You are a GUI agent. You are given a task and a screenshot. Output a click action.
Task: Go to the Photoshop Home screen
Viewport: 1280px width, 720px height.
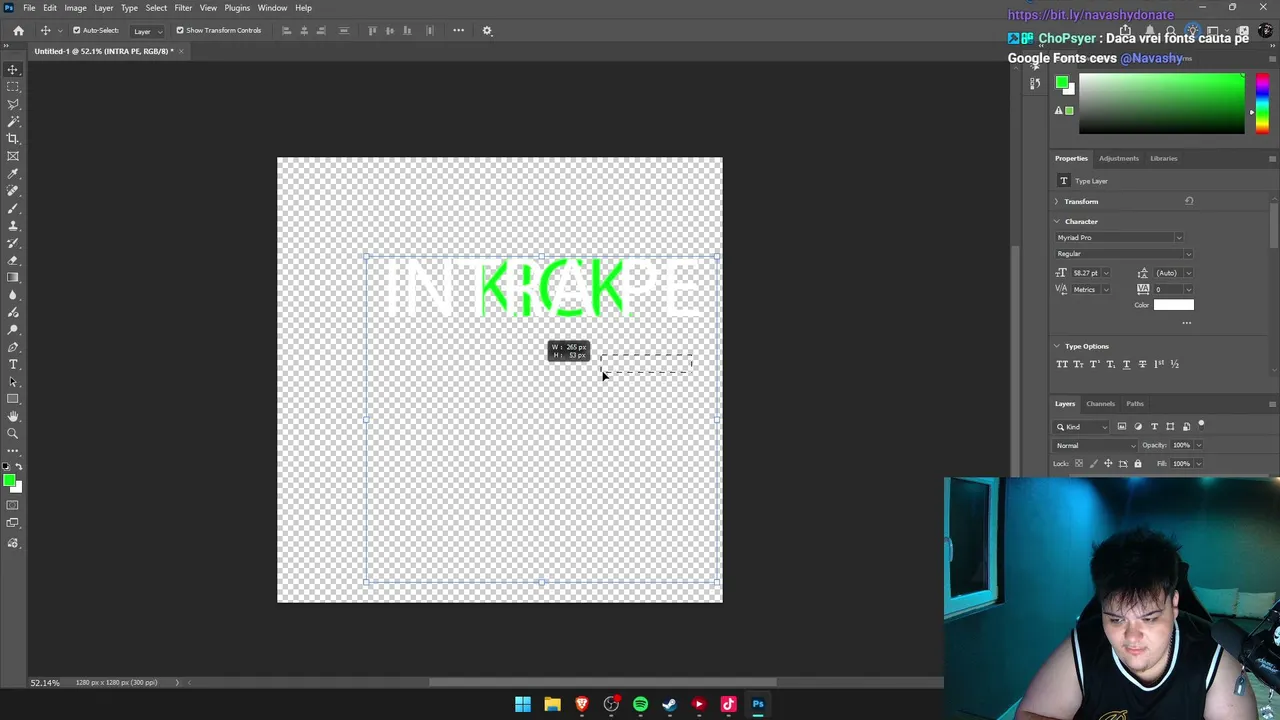(x=18, y=30)
